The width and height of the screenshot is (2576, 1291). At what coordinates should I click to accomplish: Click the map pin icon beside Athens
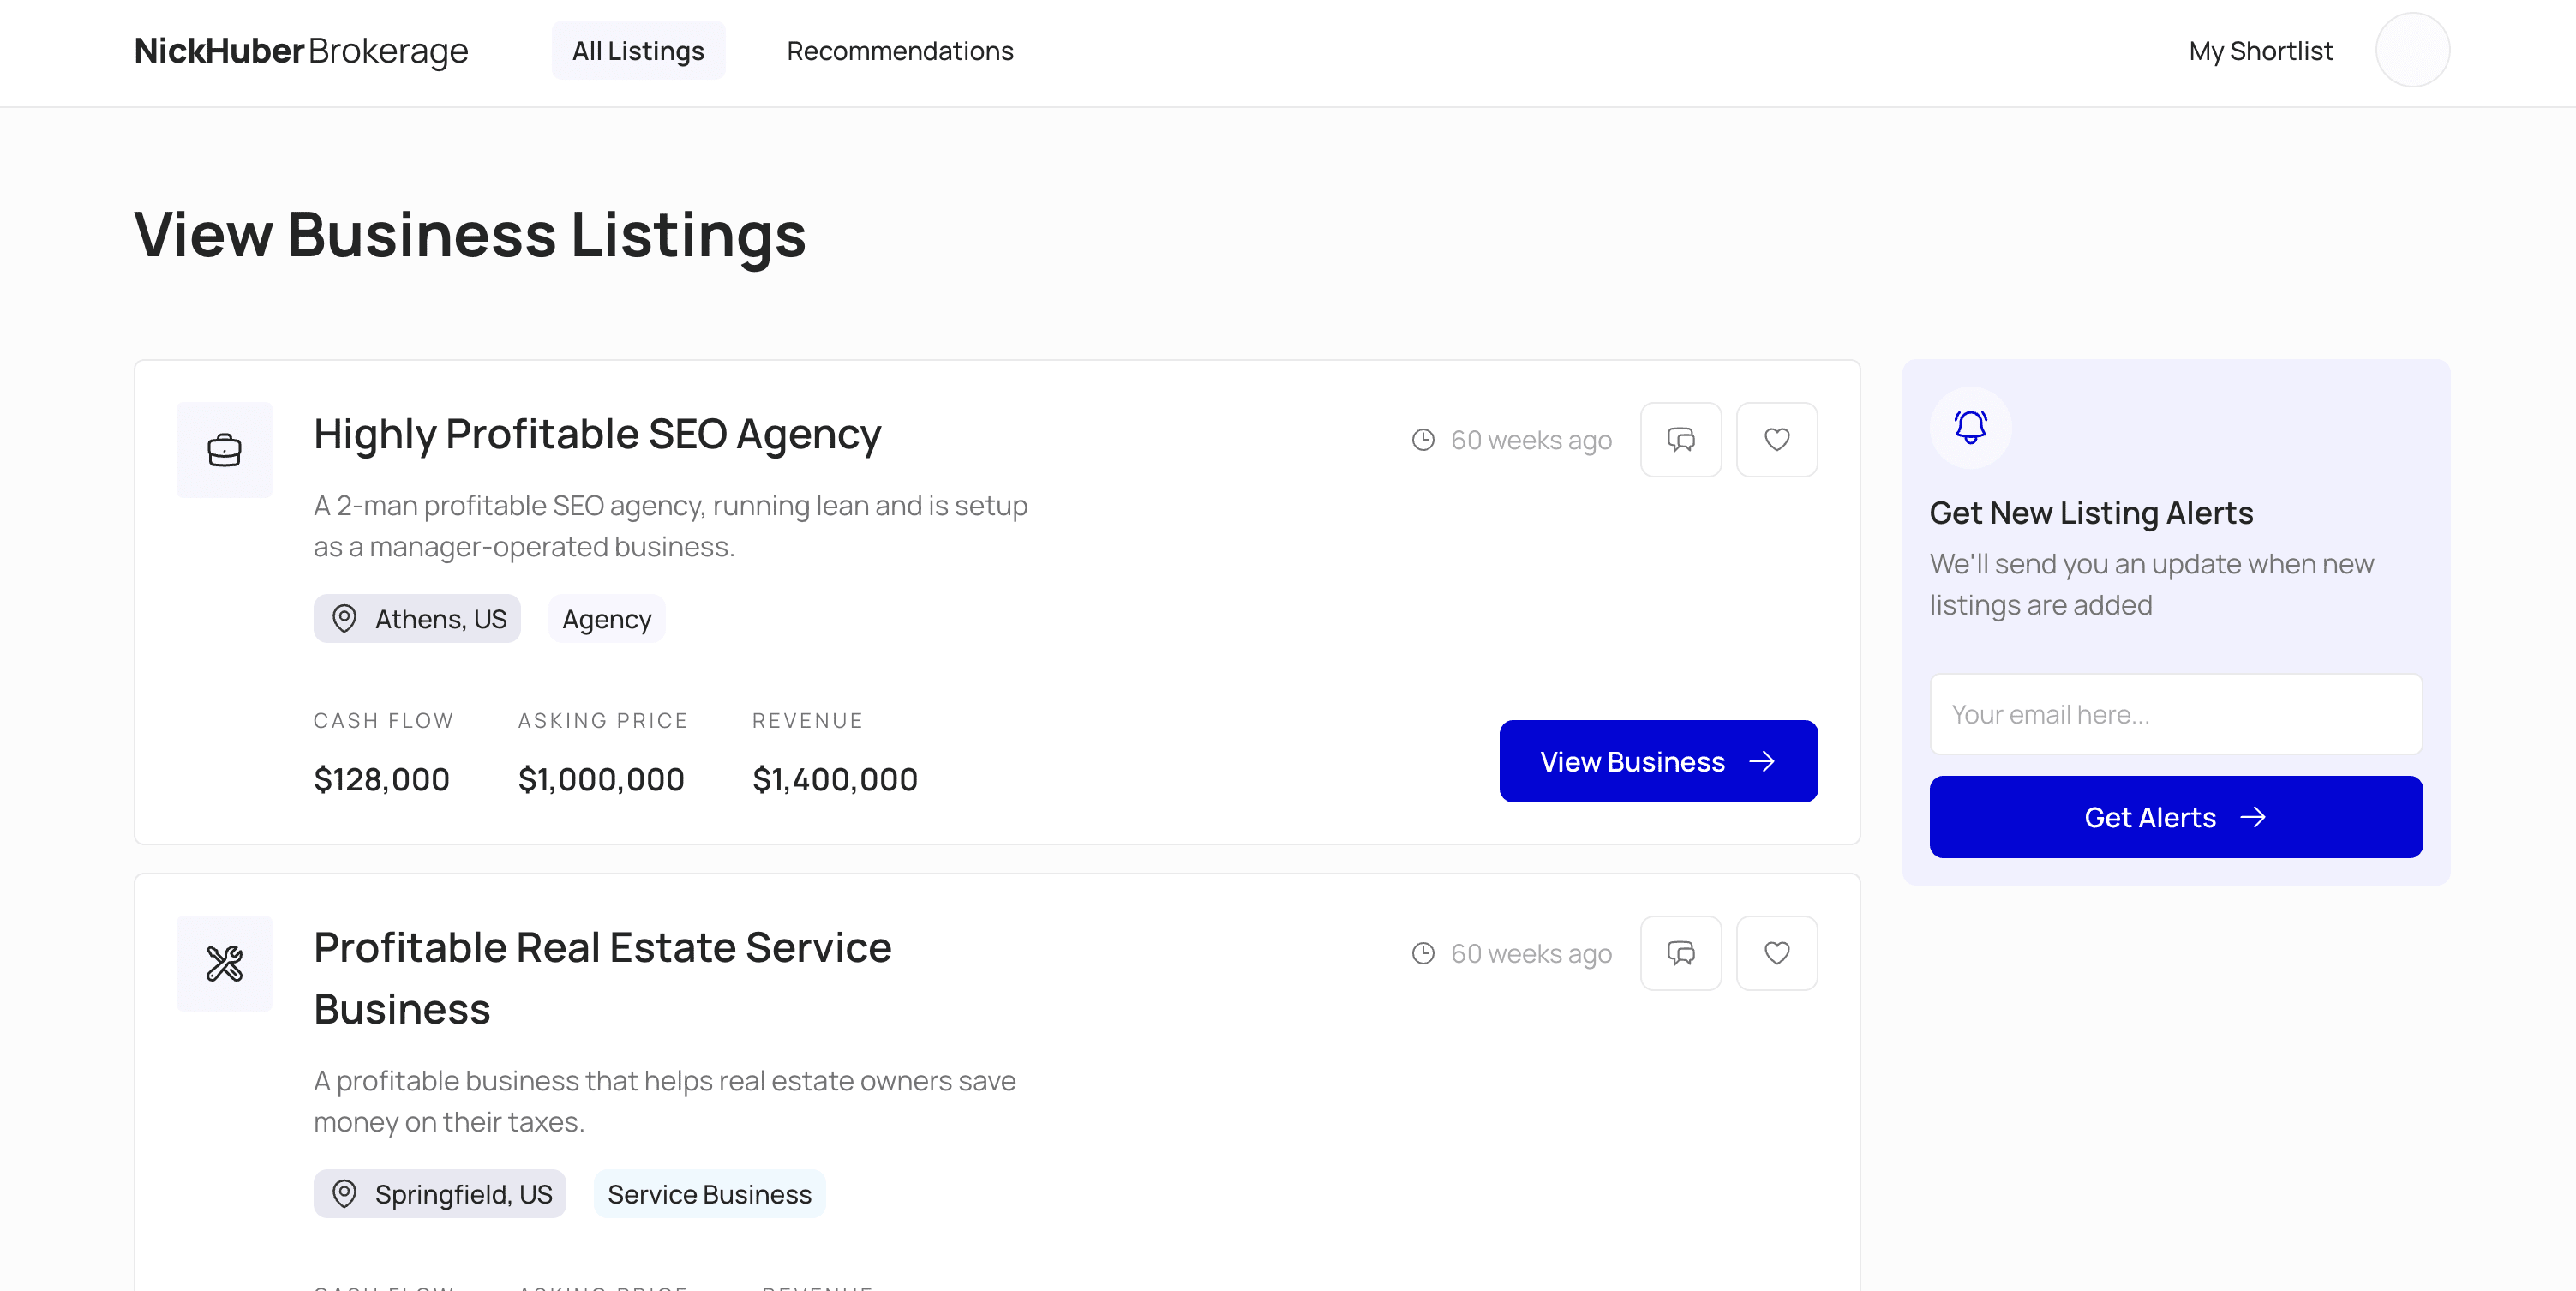pyautogui.click(x=344, y=619)
